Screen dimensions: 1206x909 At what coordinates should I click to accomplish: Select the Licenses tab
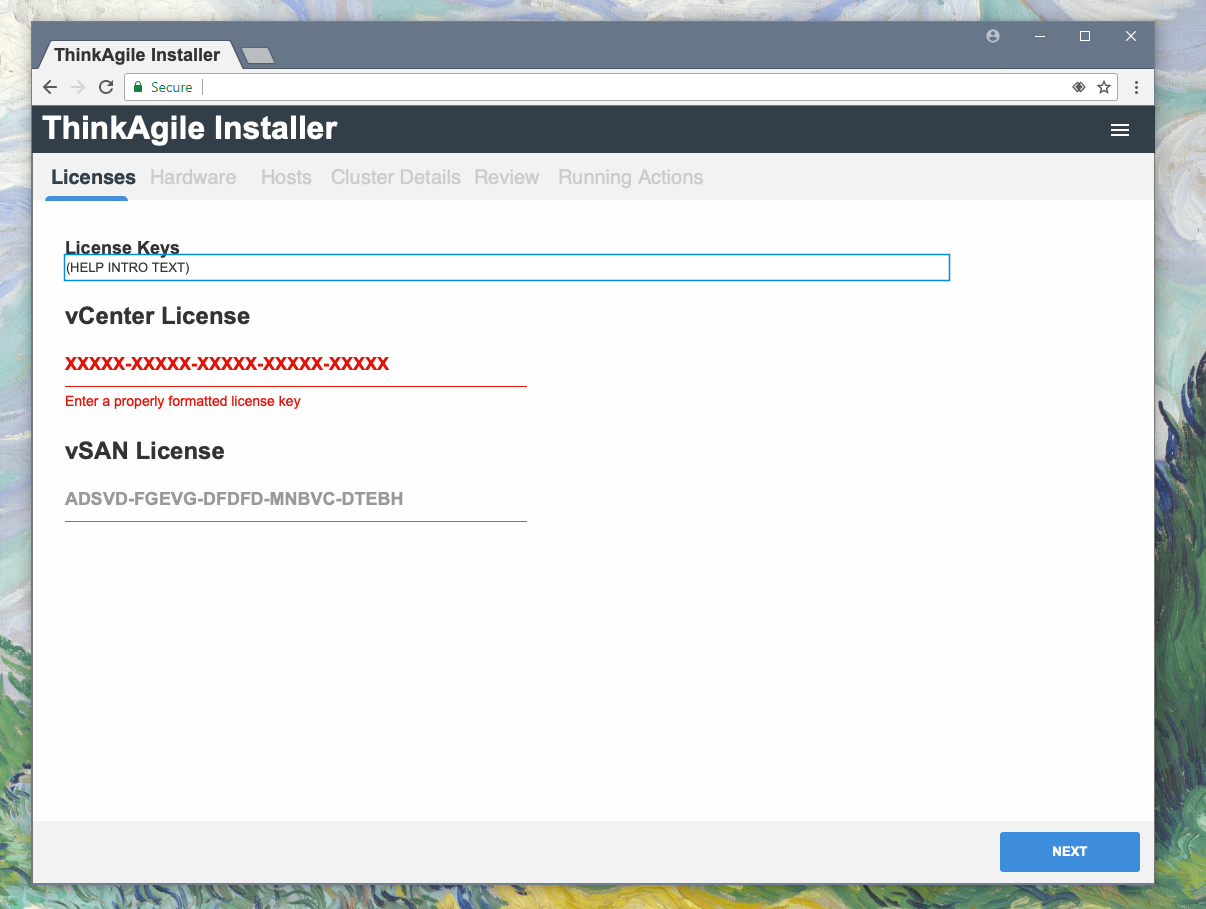93,177
